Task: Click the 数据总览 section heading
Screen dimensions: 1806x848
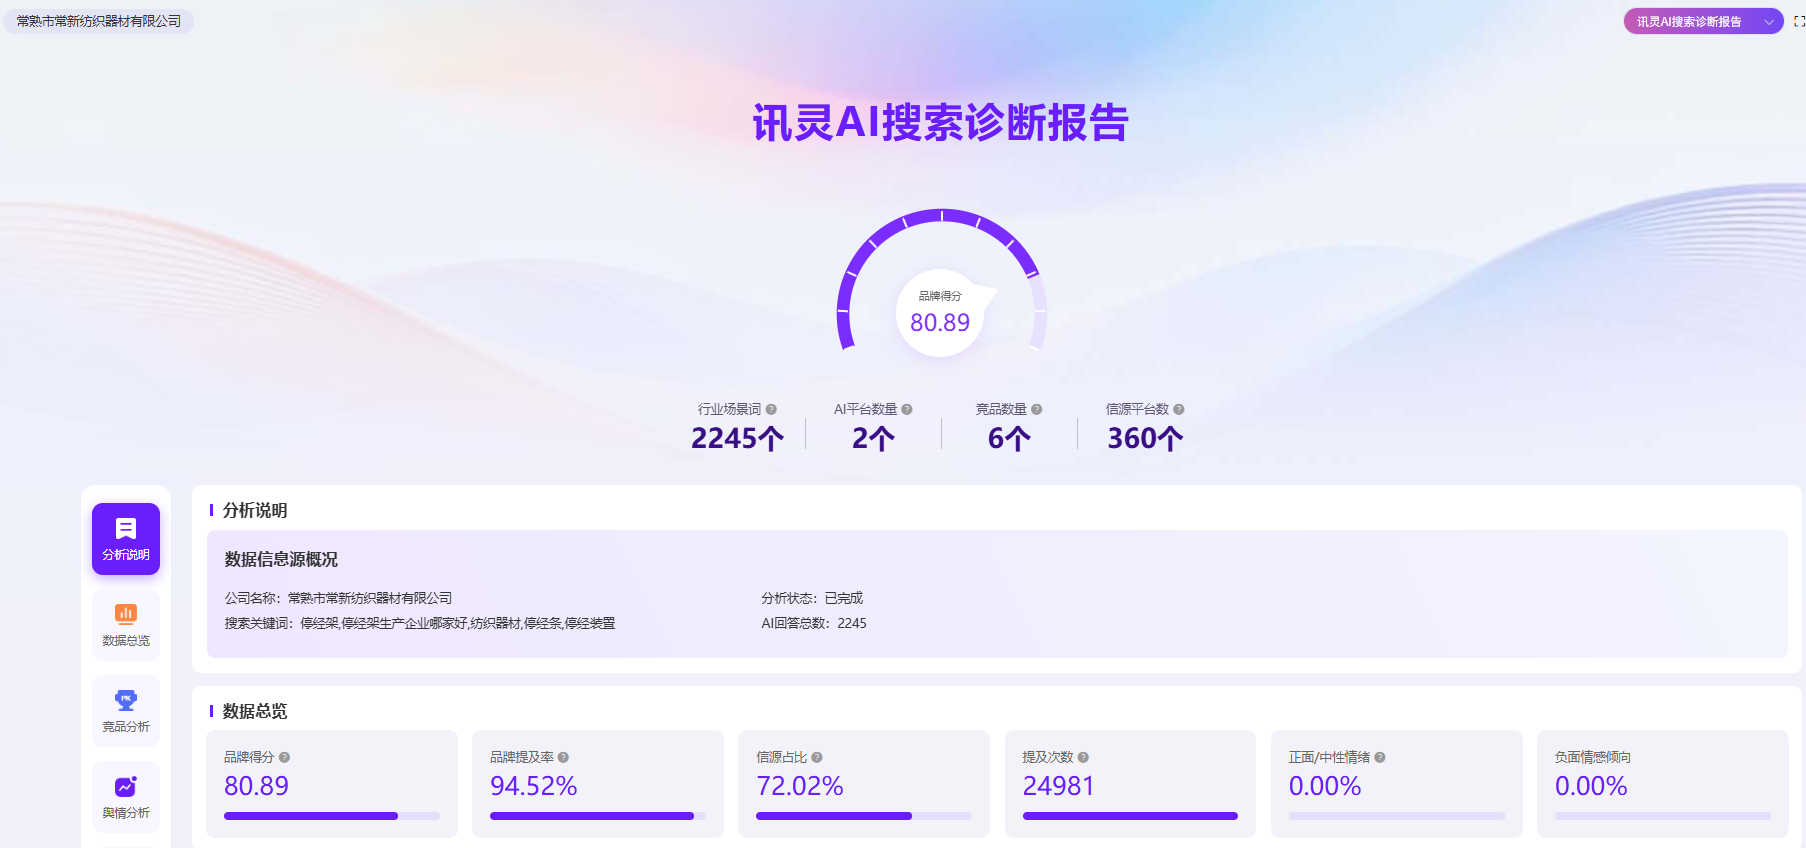Action: point(255,711)
